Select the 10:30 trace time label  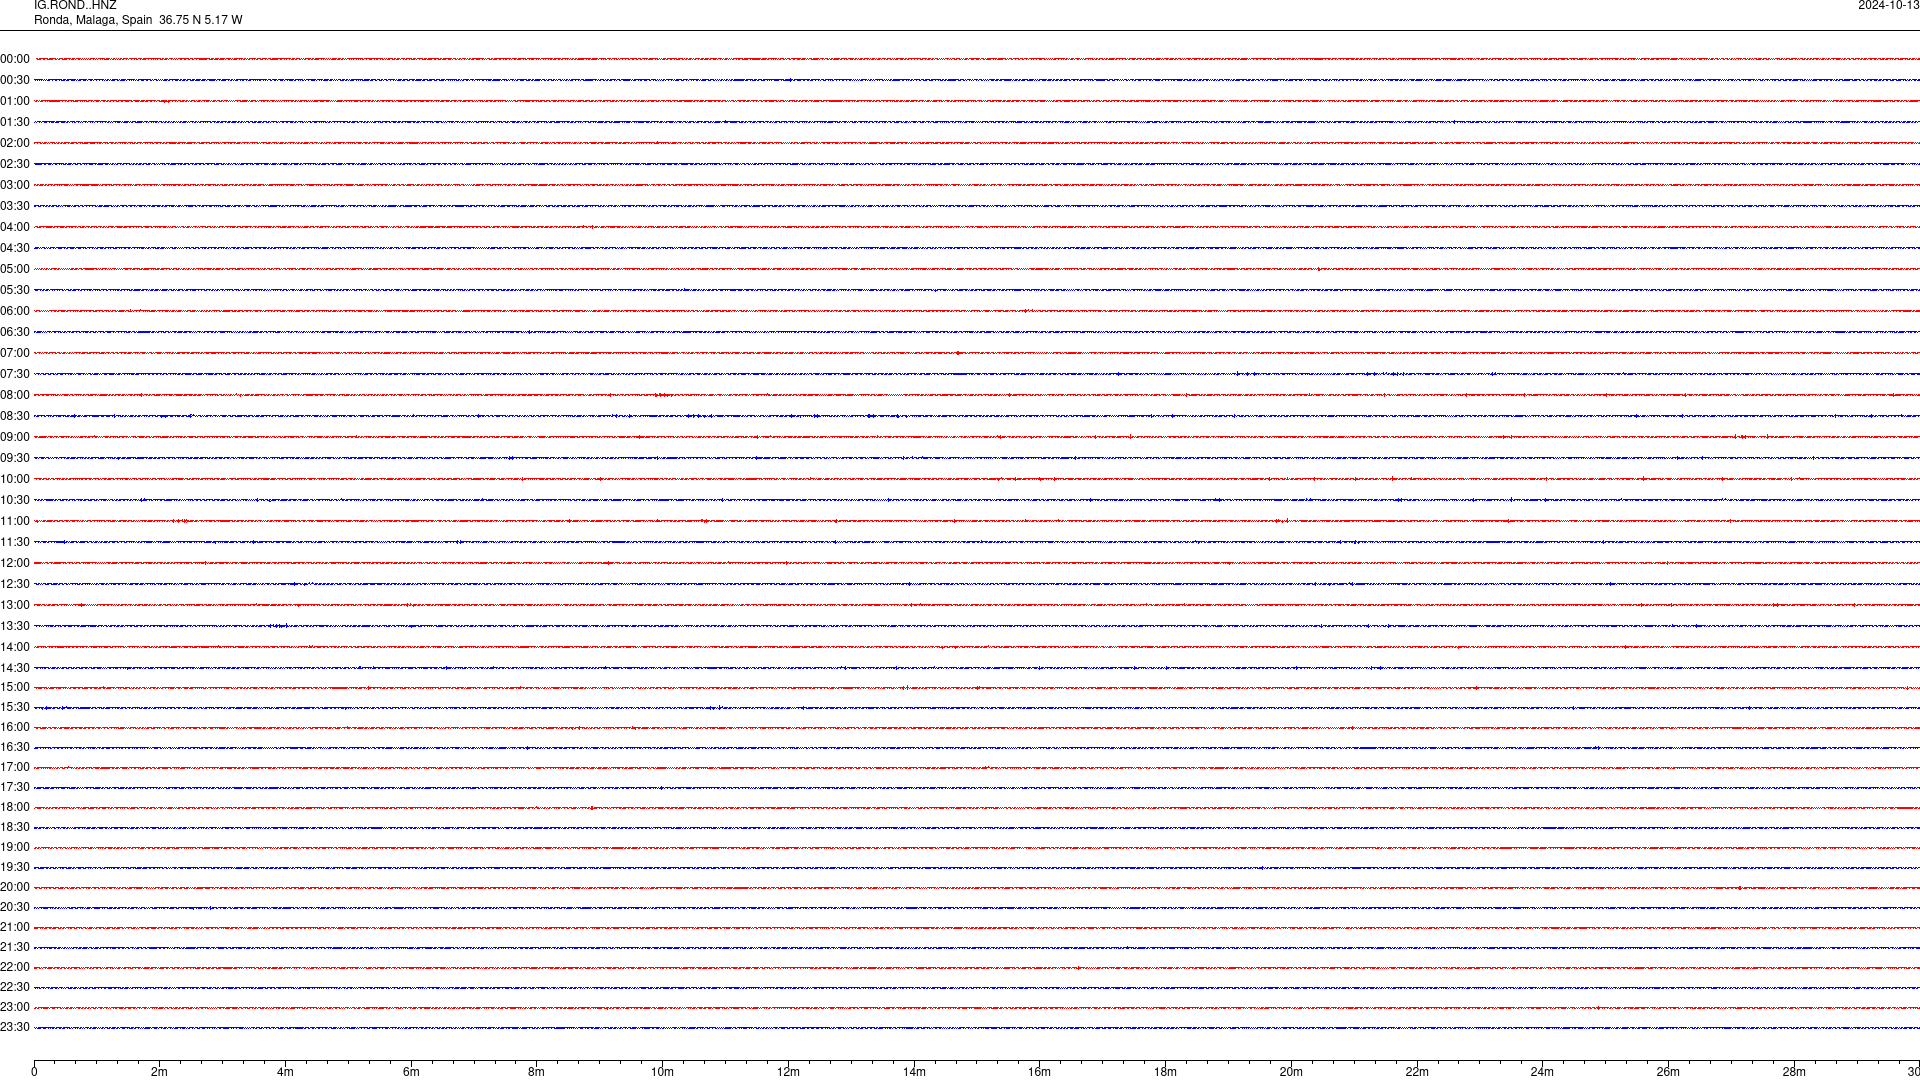point(15,500)
